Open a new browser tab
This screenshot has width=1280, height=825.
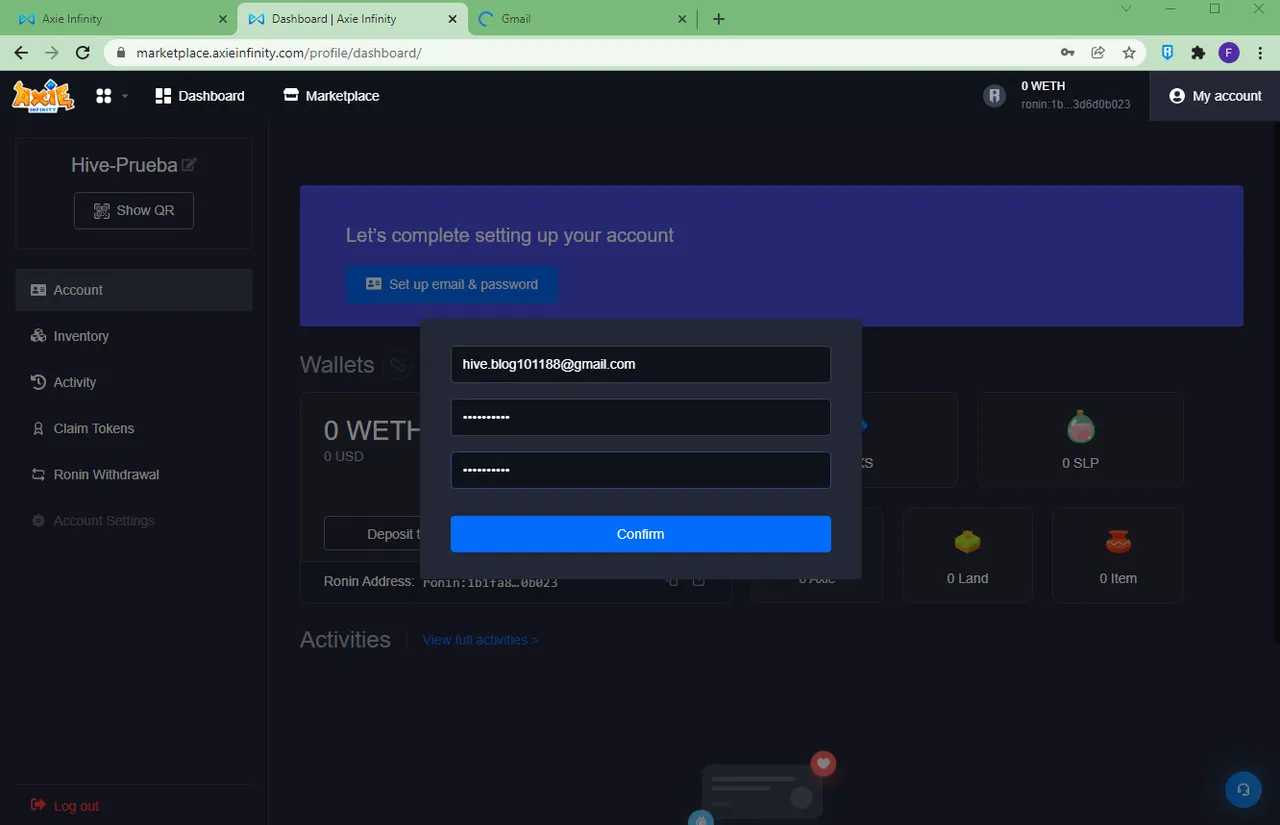tap(718, 19)
